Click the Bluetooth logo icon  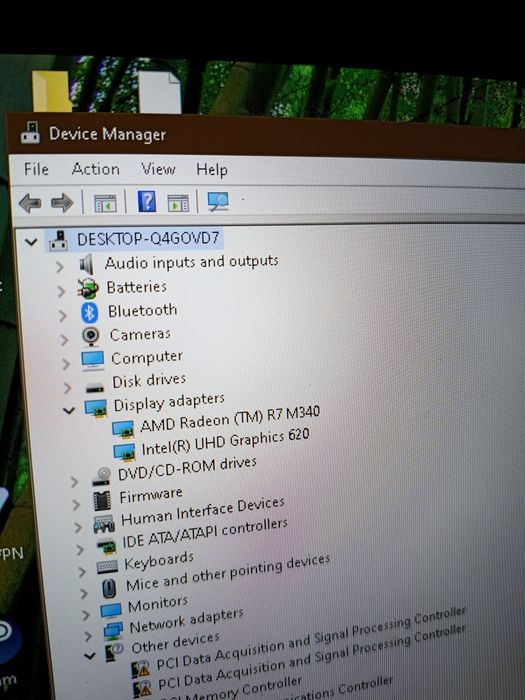[89, 312]
